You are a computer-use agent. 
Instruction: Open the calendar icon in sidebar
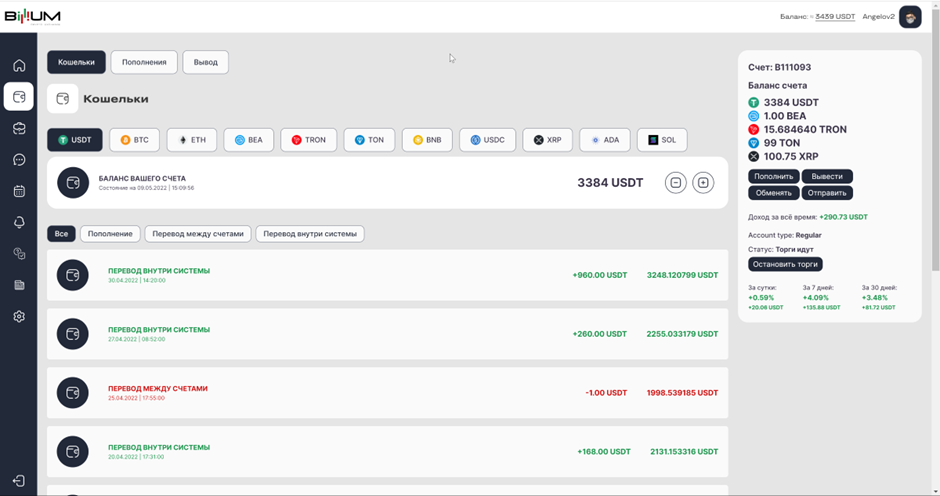tap(19, 191)
